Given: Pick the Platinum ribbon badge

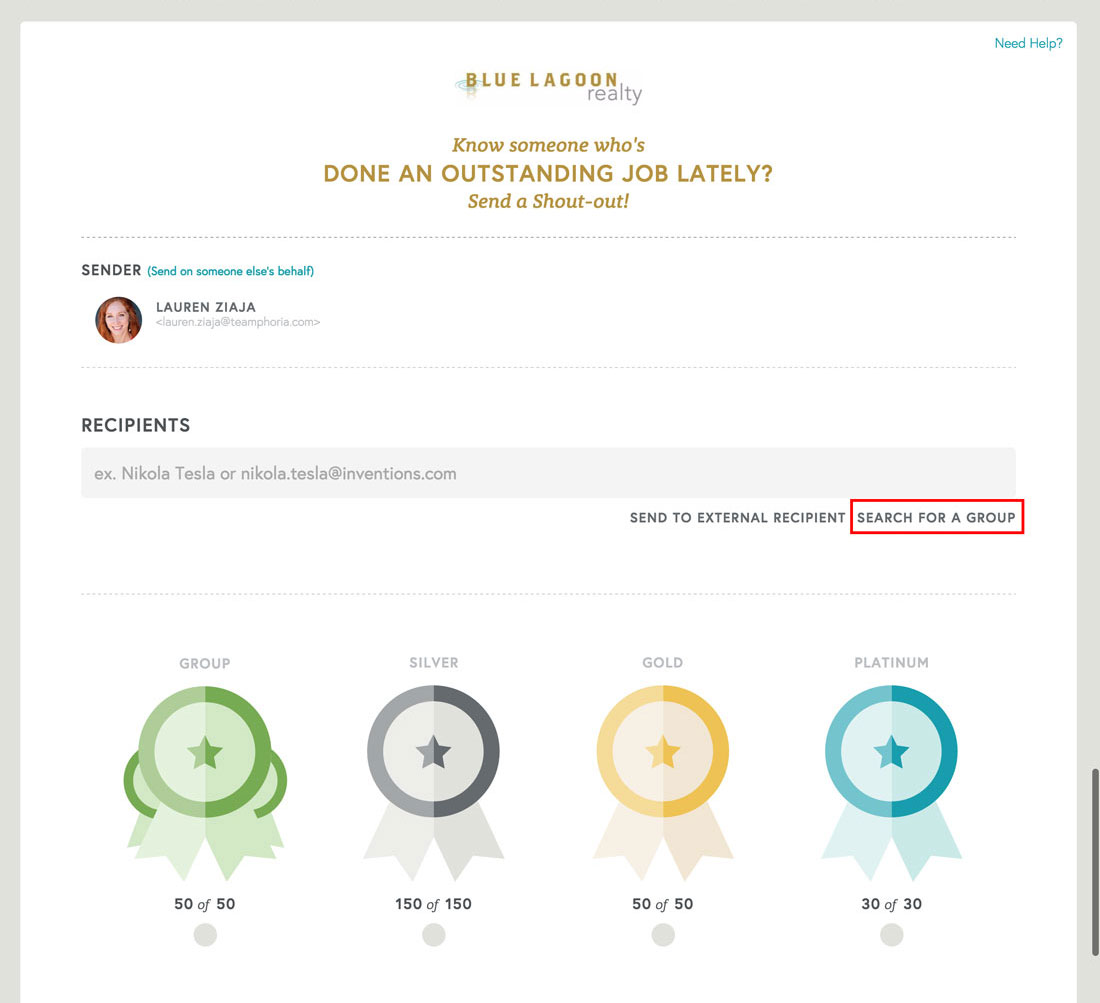Looking at the screenshot, I should [892, 782].
